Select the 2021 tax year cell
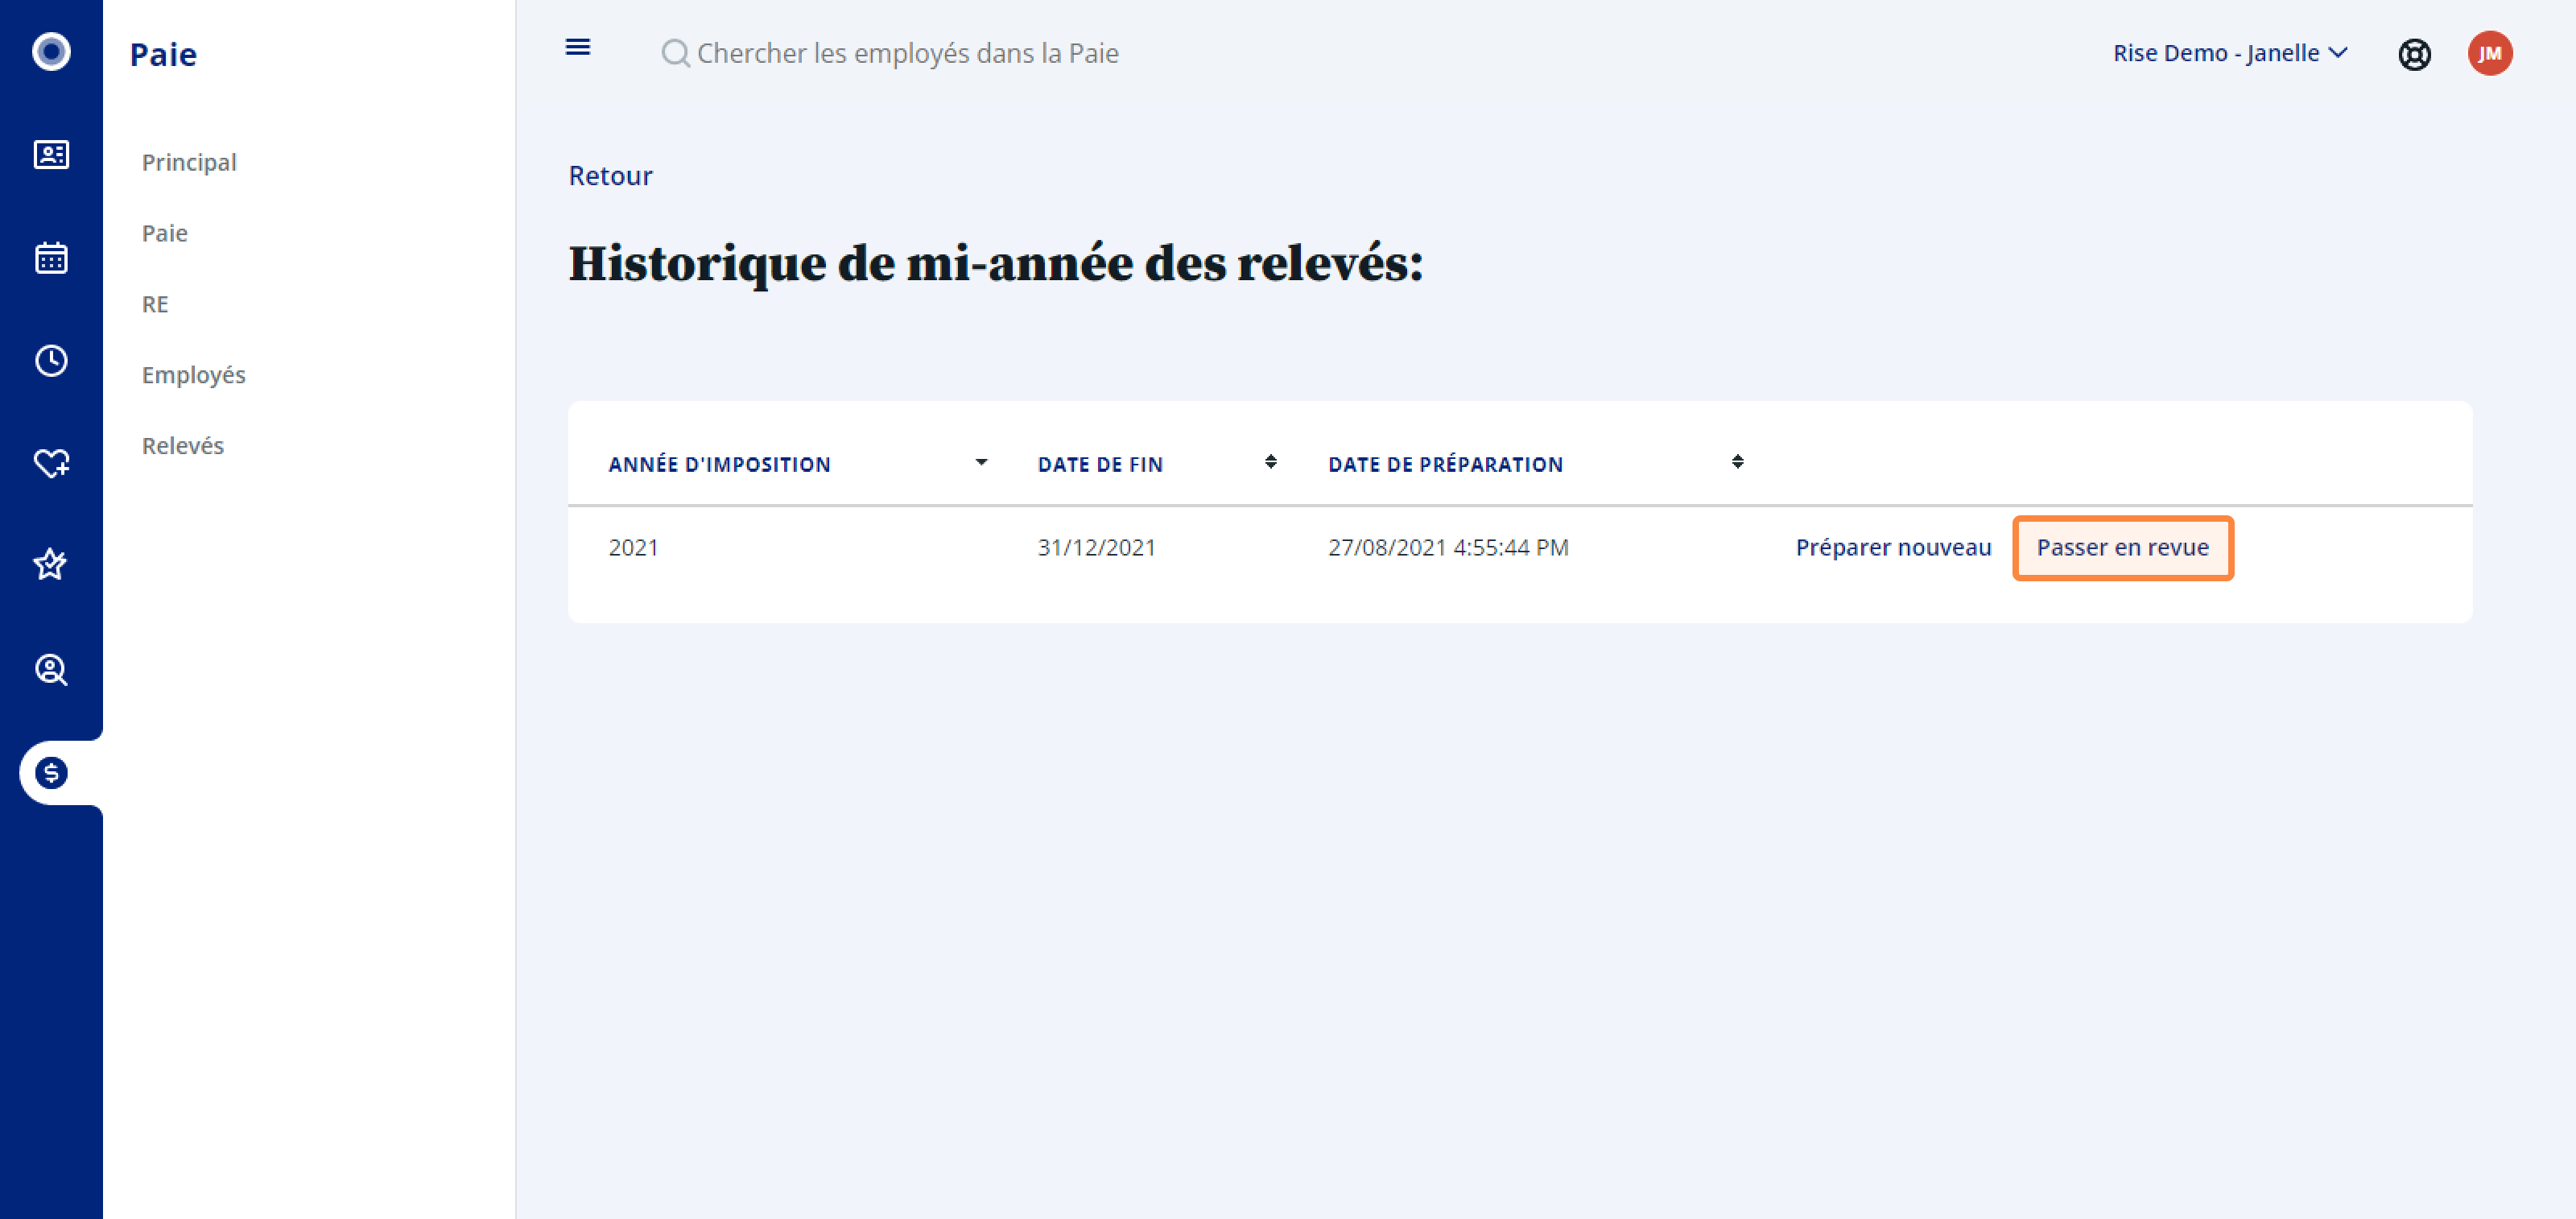 pyautogui.click(x=634, y=548)
